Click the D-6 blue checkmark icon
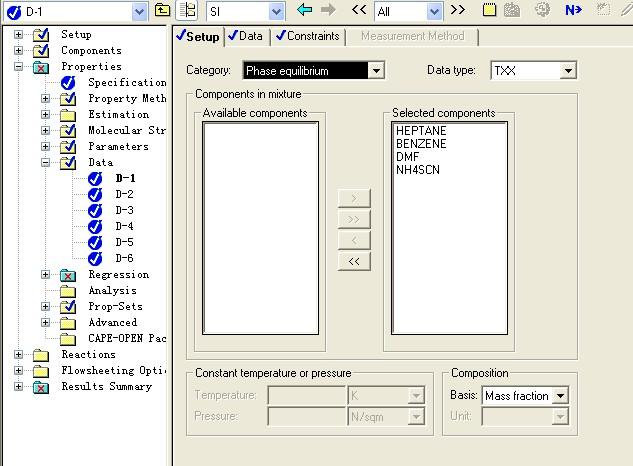633x466 pixels. (95, 258)
